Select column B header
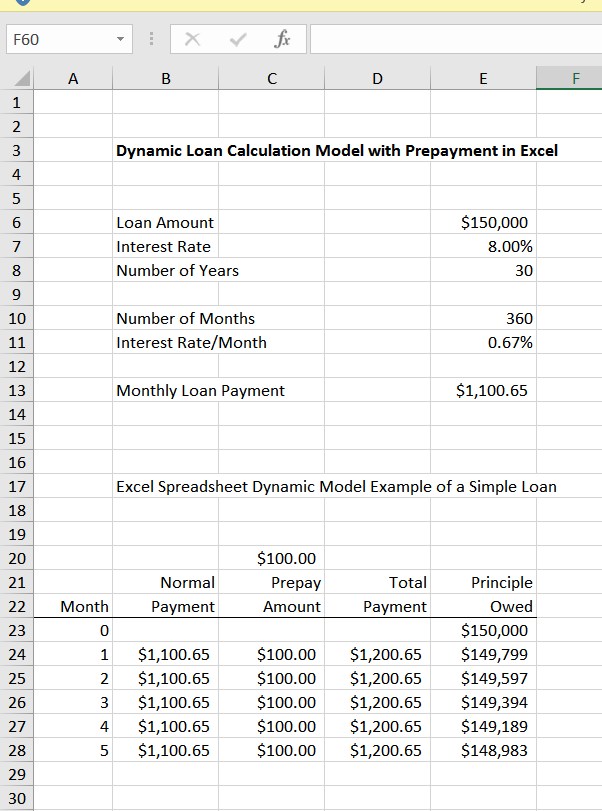602x811 pixels. pyautogui.click(x=165, y=79)
